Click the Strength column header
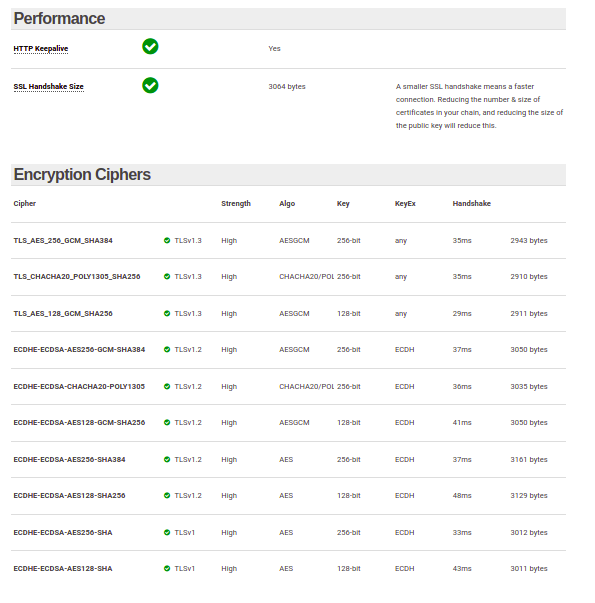This screenshot has height=603, width=595. coord(236,203)
